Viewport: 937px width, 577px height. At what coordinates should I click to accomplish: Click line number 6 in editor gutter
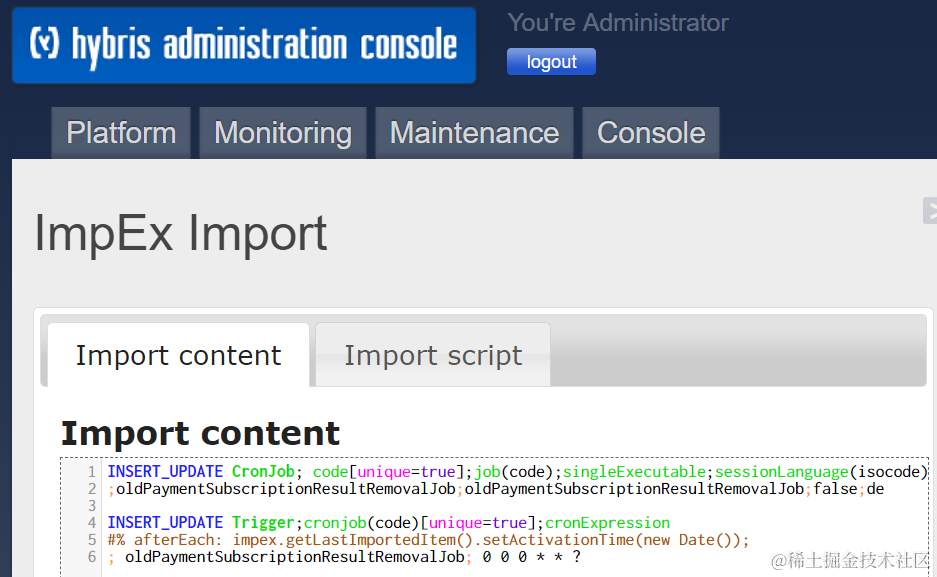(91, 557)
